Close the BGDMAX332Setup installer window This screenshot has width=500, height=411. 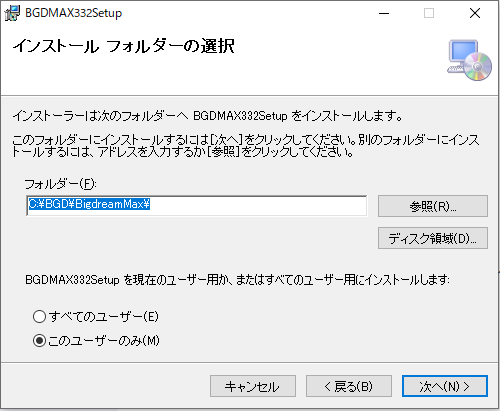(x=475, y=13)
